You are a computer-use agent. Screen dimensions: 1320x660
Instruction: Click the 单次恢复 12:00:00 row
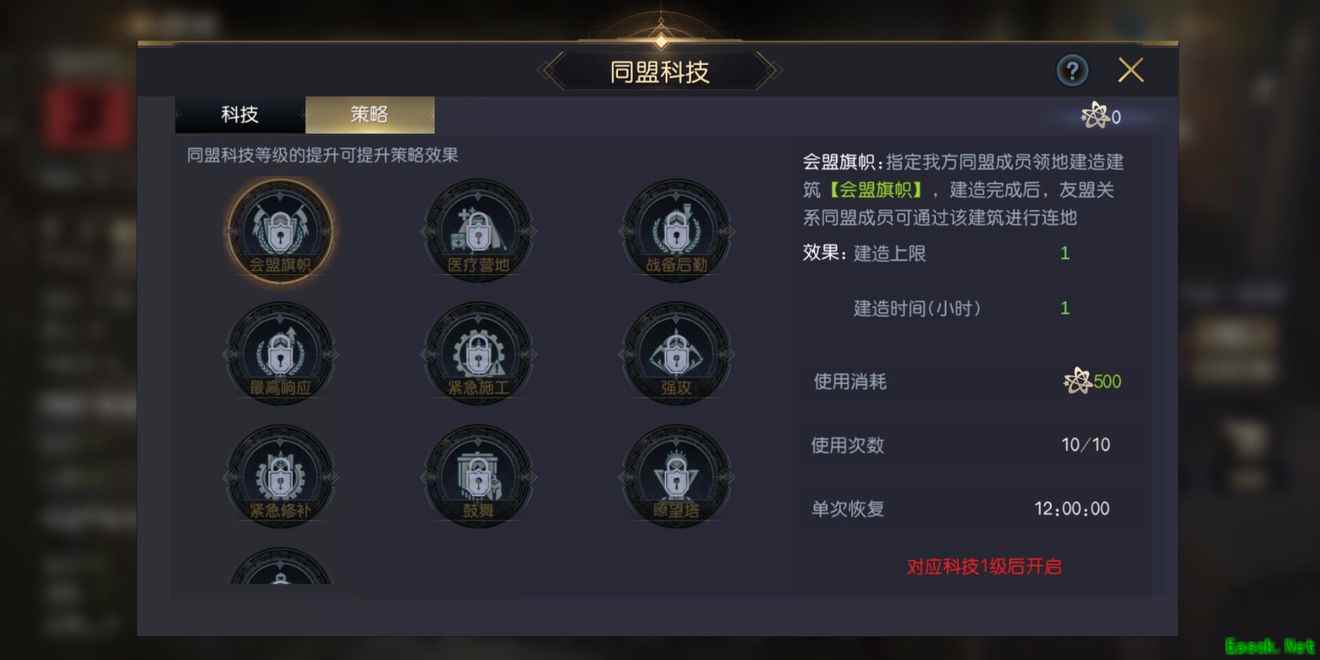(x=970, y=509)
